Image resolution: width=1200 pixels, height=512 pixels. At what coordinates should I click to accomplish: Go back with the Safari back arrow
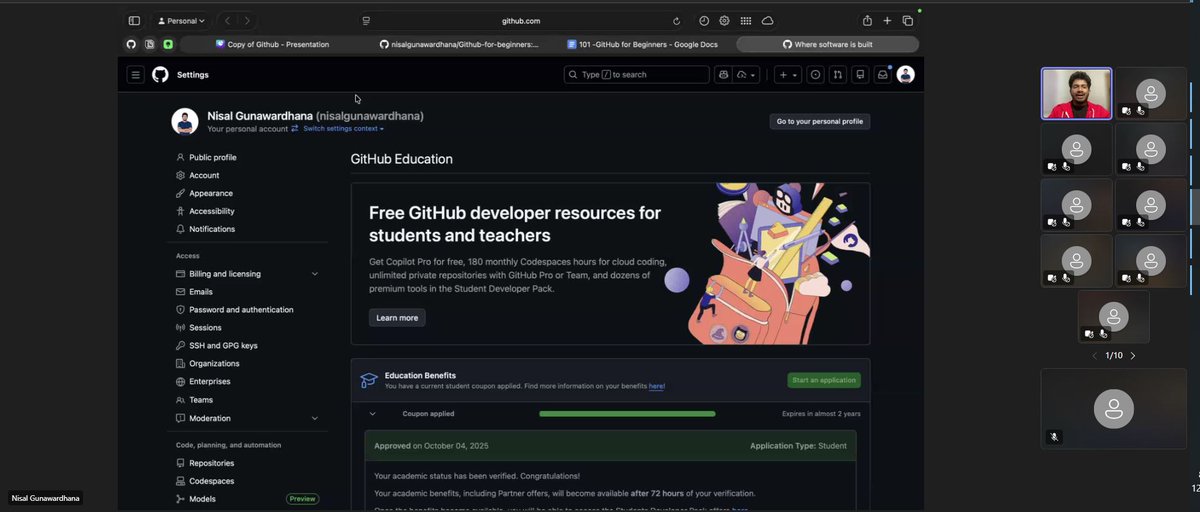(228, 20)
